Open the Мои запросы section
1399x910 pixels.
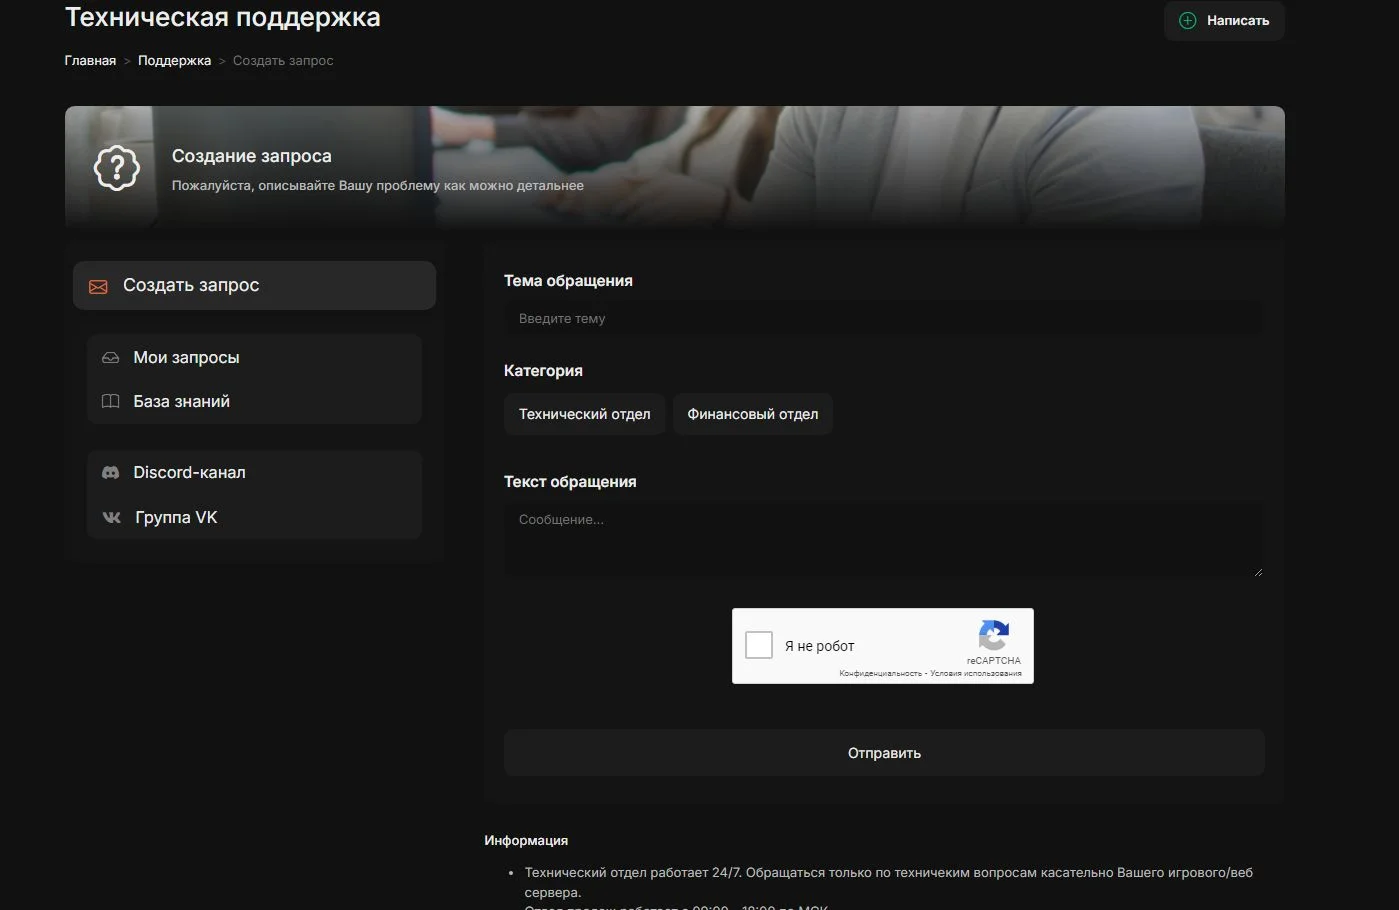(x=186, y=358)
